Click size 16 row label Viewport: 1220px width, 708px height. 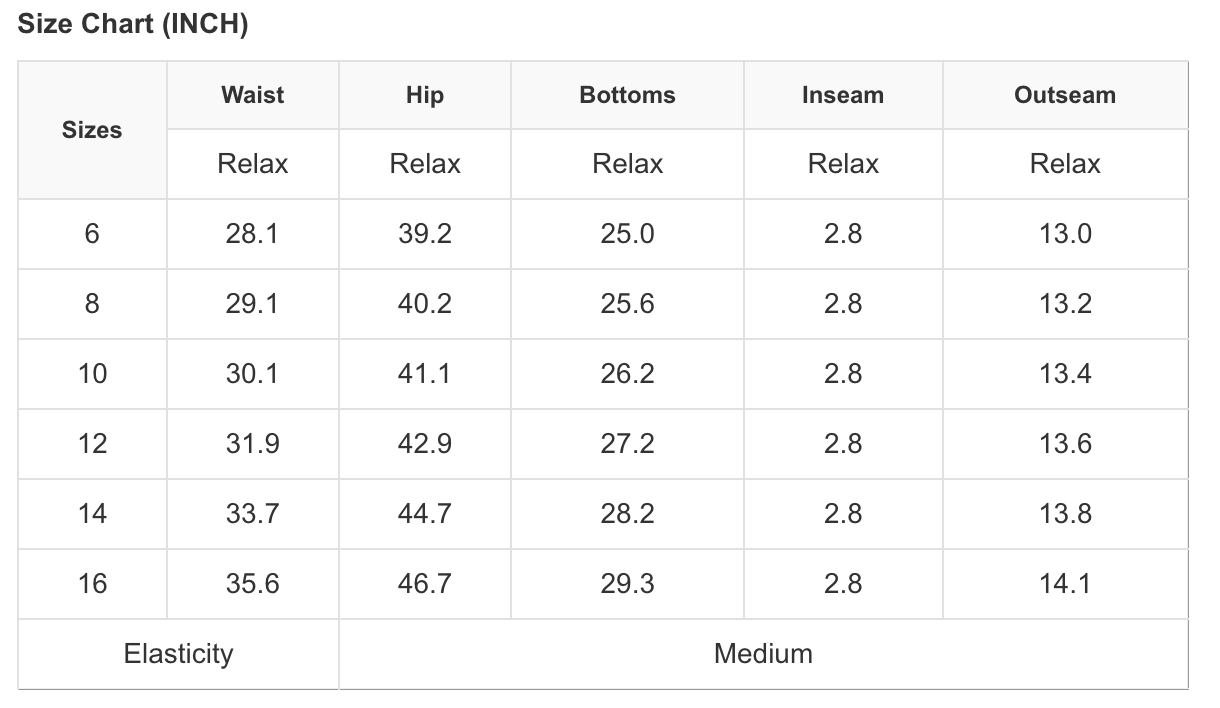(92, 584)
